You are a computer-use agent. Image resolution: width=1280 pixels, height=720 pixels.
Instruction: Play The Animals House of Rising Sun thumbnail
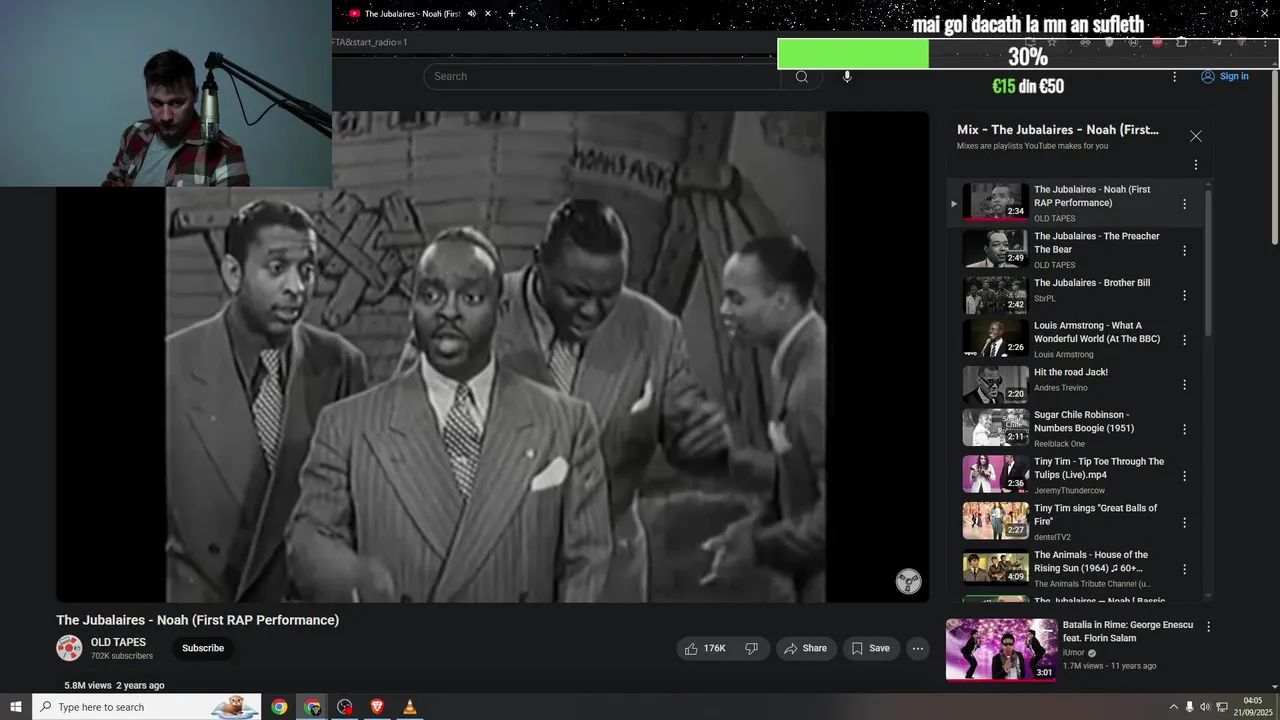tap(995, 568)
